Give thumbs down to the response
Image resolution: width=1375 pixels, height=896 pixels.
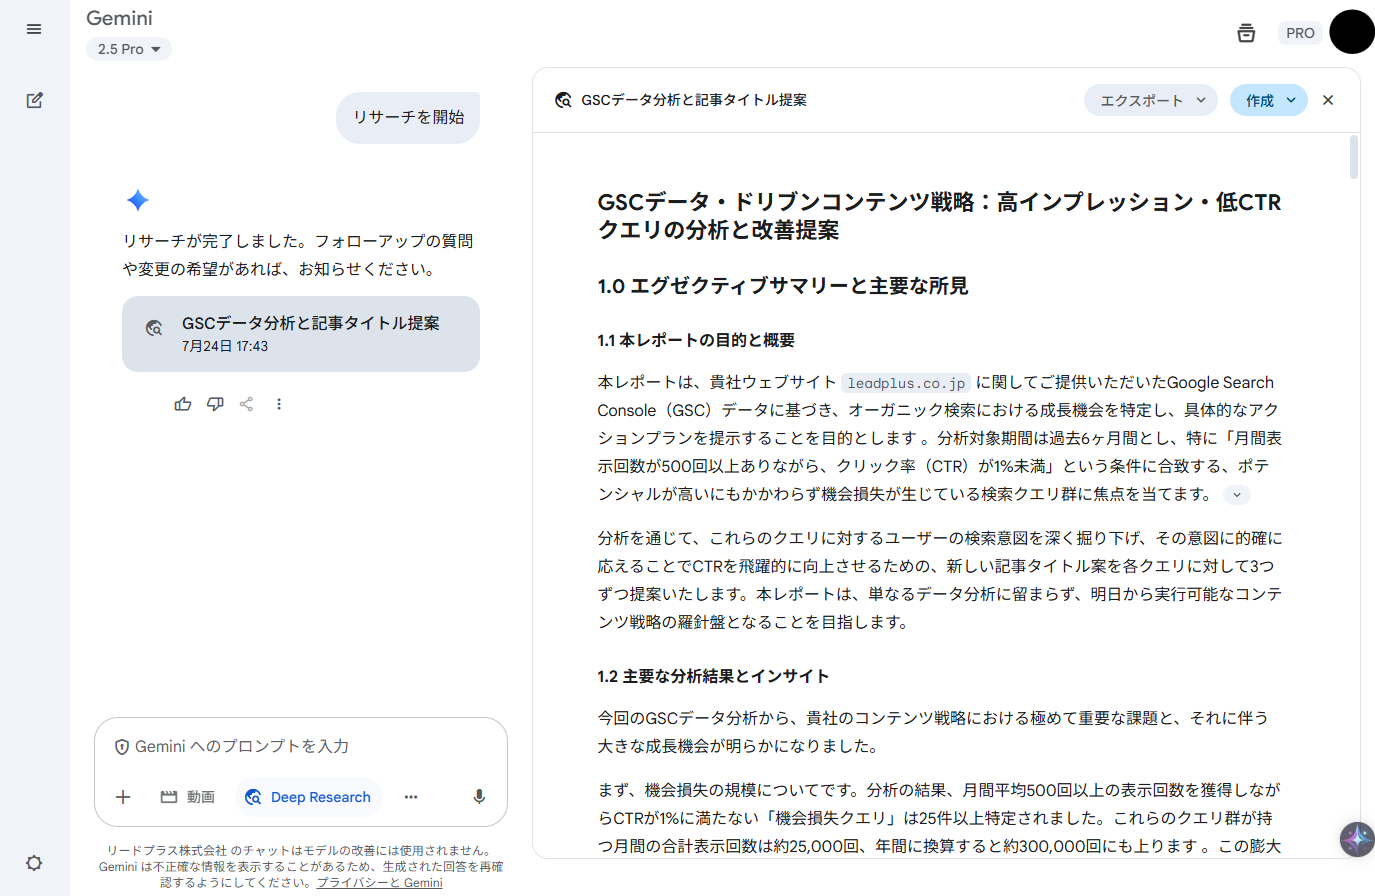pos(215,404)
